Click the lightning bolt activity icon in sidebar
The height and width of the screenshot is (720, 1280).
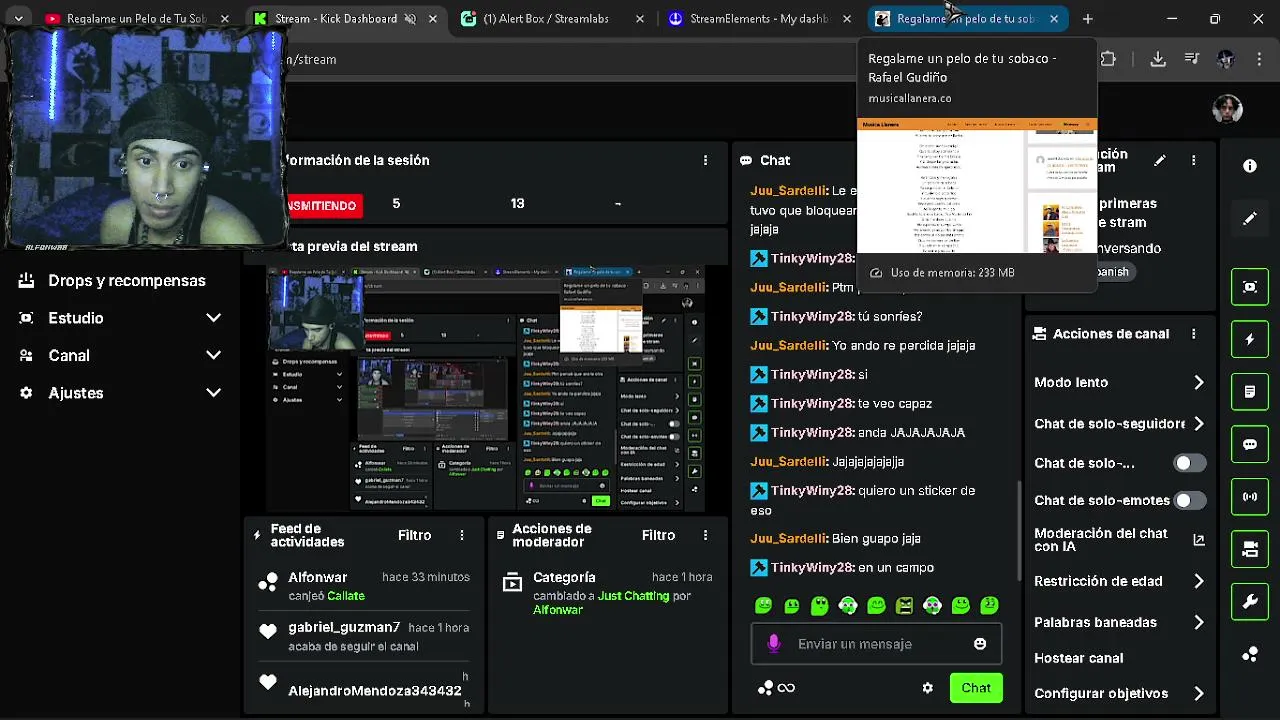tap(1250, 340)
